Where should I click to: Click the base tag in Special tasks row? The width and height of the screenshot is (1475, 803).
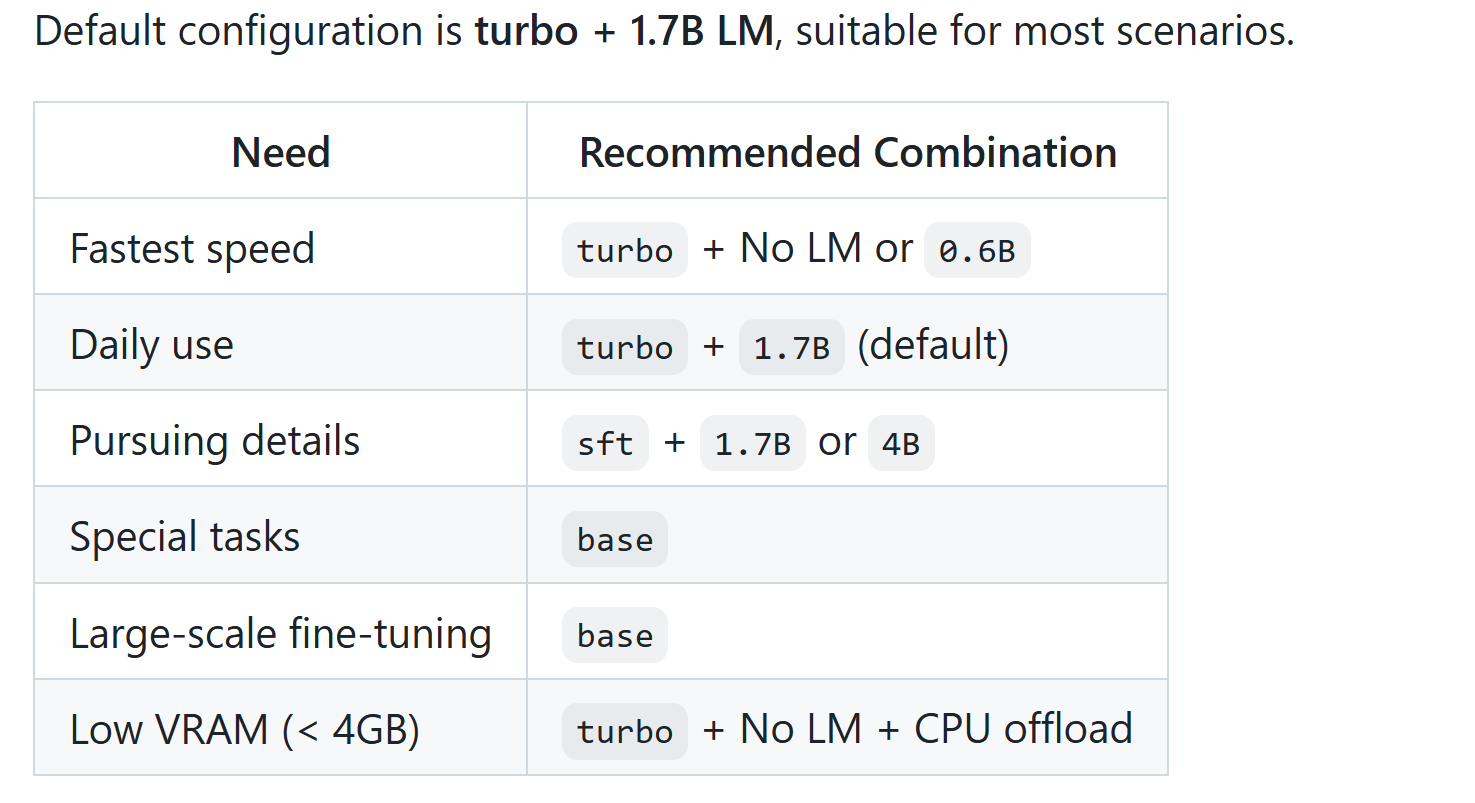614,539
